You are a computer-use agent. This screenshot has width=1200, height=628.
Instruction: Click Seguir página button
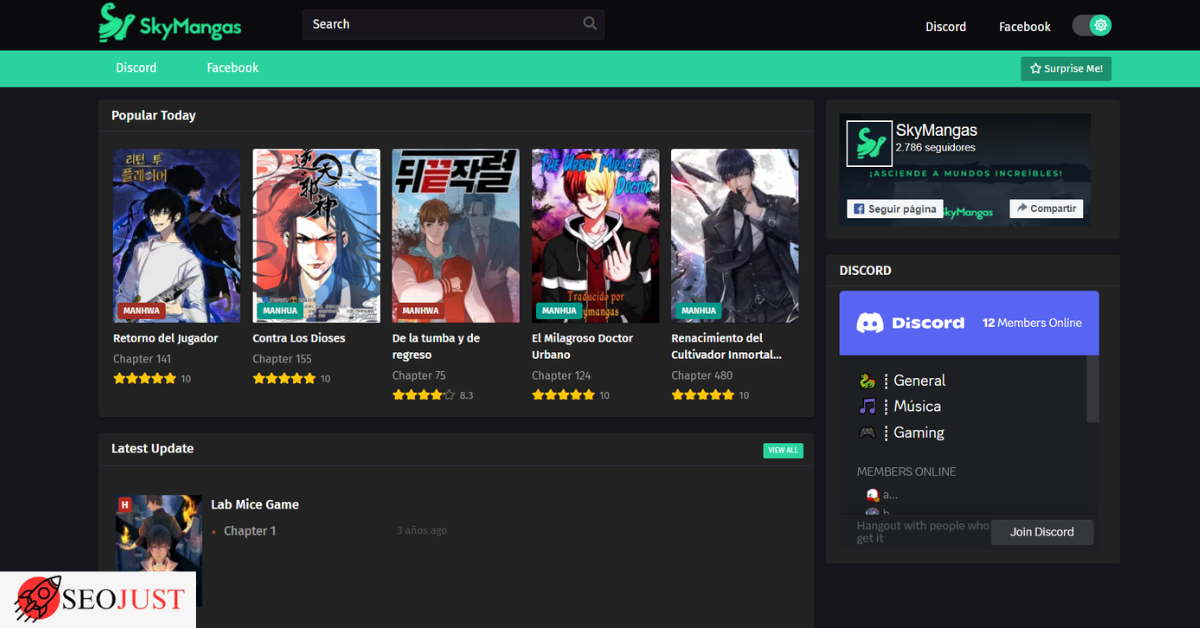click(x=895, y=209)
